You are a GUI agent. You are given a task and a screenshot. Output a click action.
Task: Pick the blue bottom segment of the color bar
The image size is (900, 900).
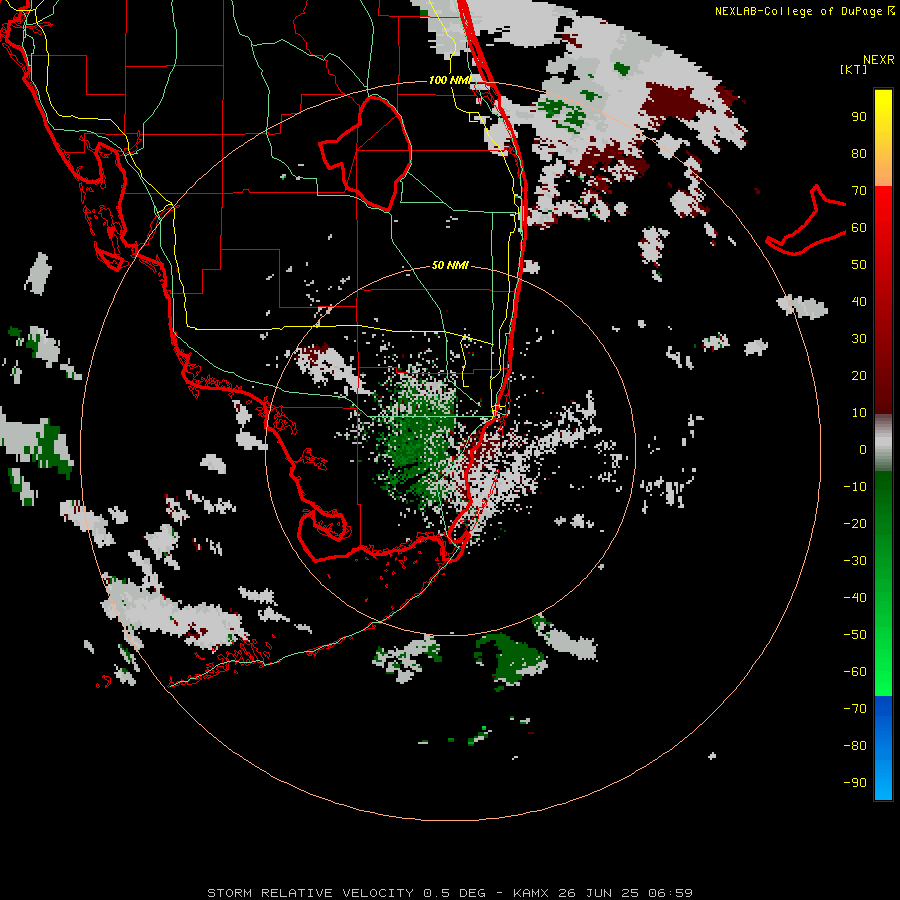(883, 748)
